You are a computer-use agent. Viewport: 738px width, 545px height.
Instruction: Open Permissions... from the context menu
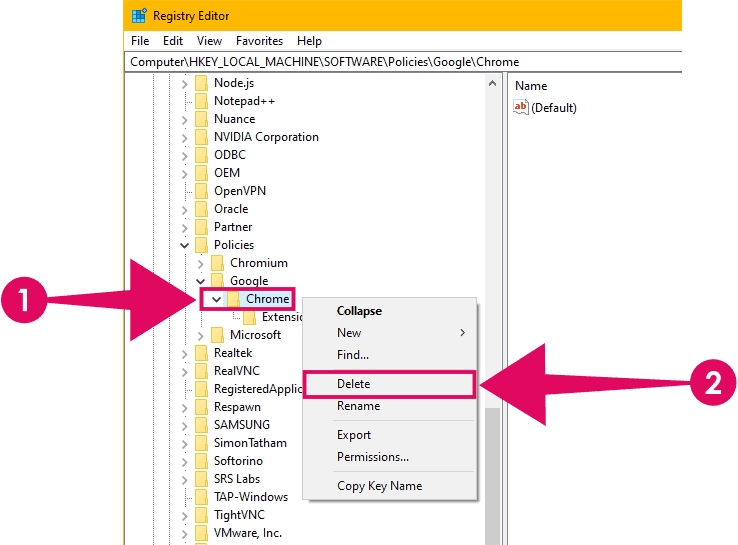coord(389,457)
